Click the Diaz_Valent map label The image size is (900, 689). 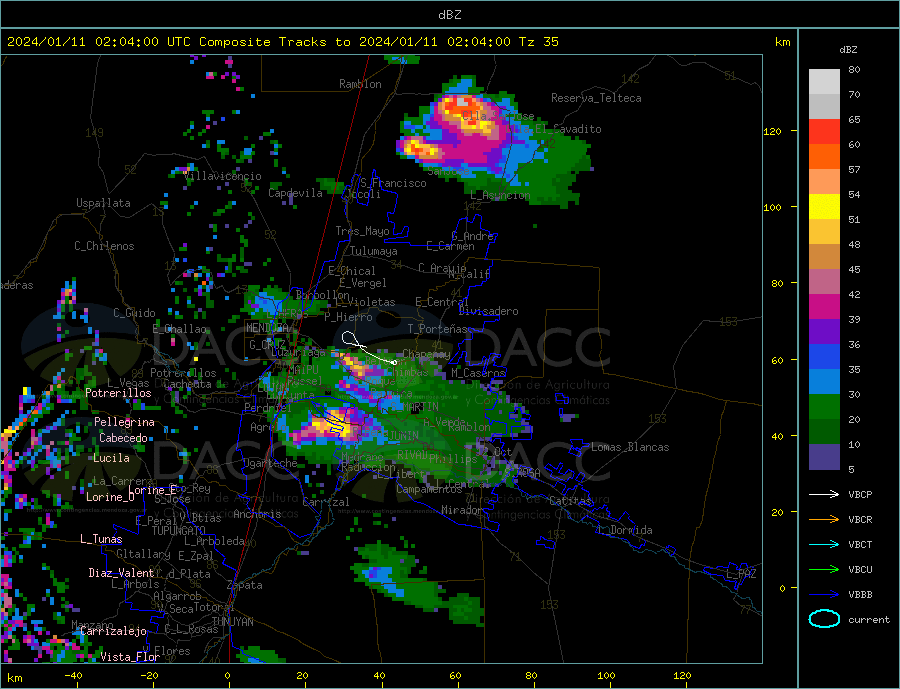[x=121, y=573]
